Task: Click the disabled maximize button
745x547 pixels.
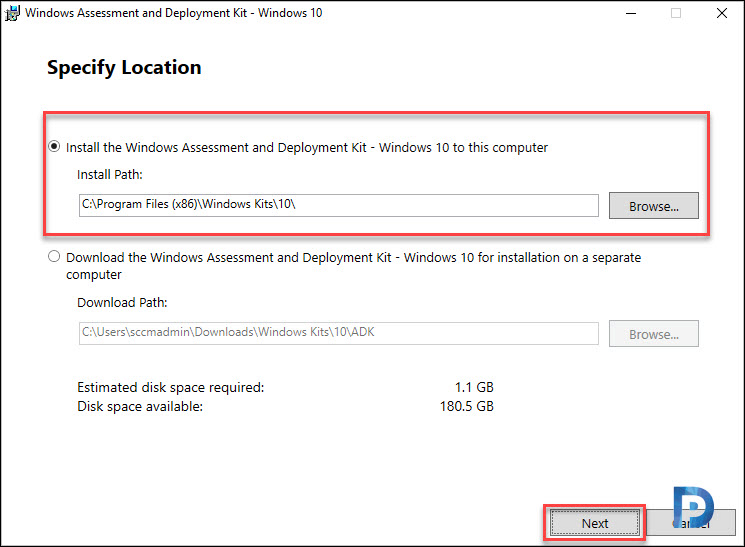Action: pos(676,13)
